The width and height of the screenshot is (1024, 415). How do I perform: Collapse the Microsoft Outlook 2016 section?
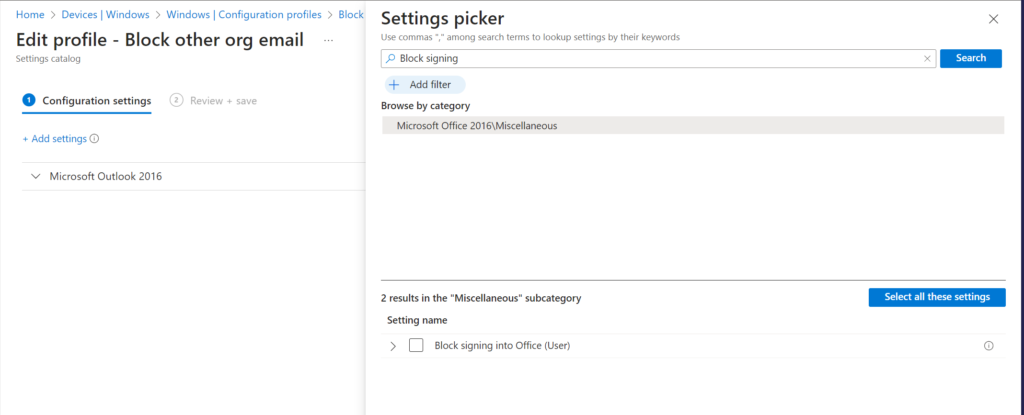35,176
